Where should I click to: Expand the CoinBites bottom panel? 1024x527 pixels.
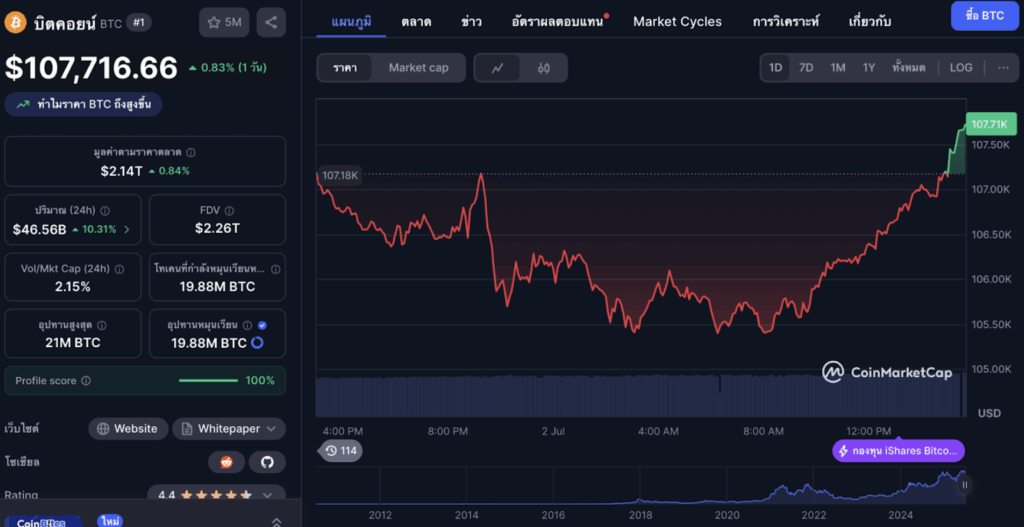(x=277, y=521)
